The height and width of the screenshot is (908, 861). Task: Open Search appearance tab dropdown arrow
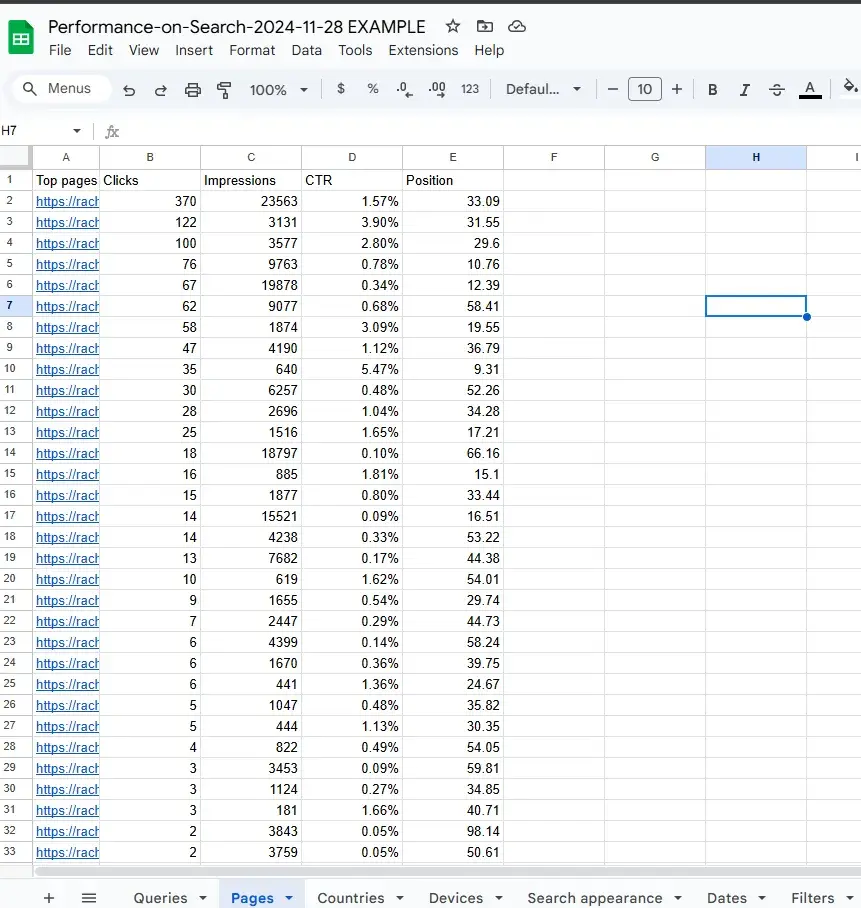coord(677,898)
